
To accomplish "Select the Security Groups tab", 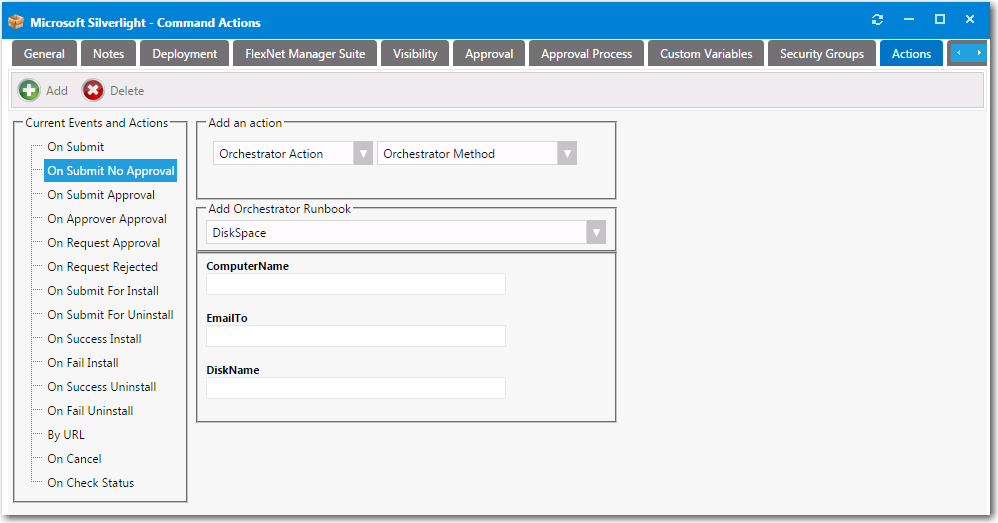I will [821, 54].
